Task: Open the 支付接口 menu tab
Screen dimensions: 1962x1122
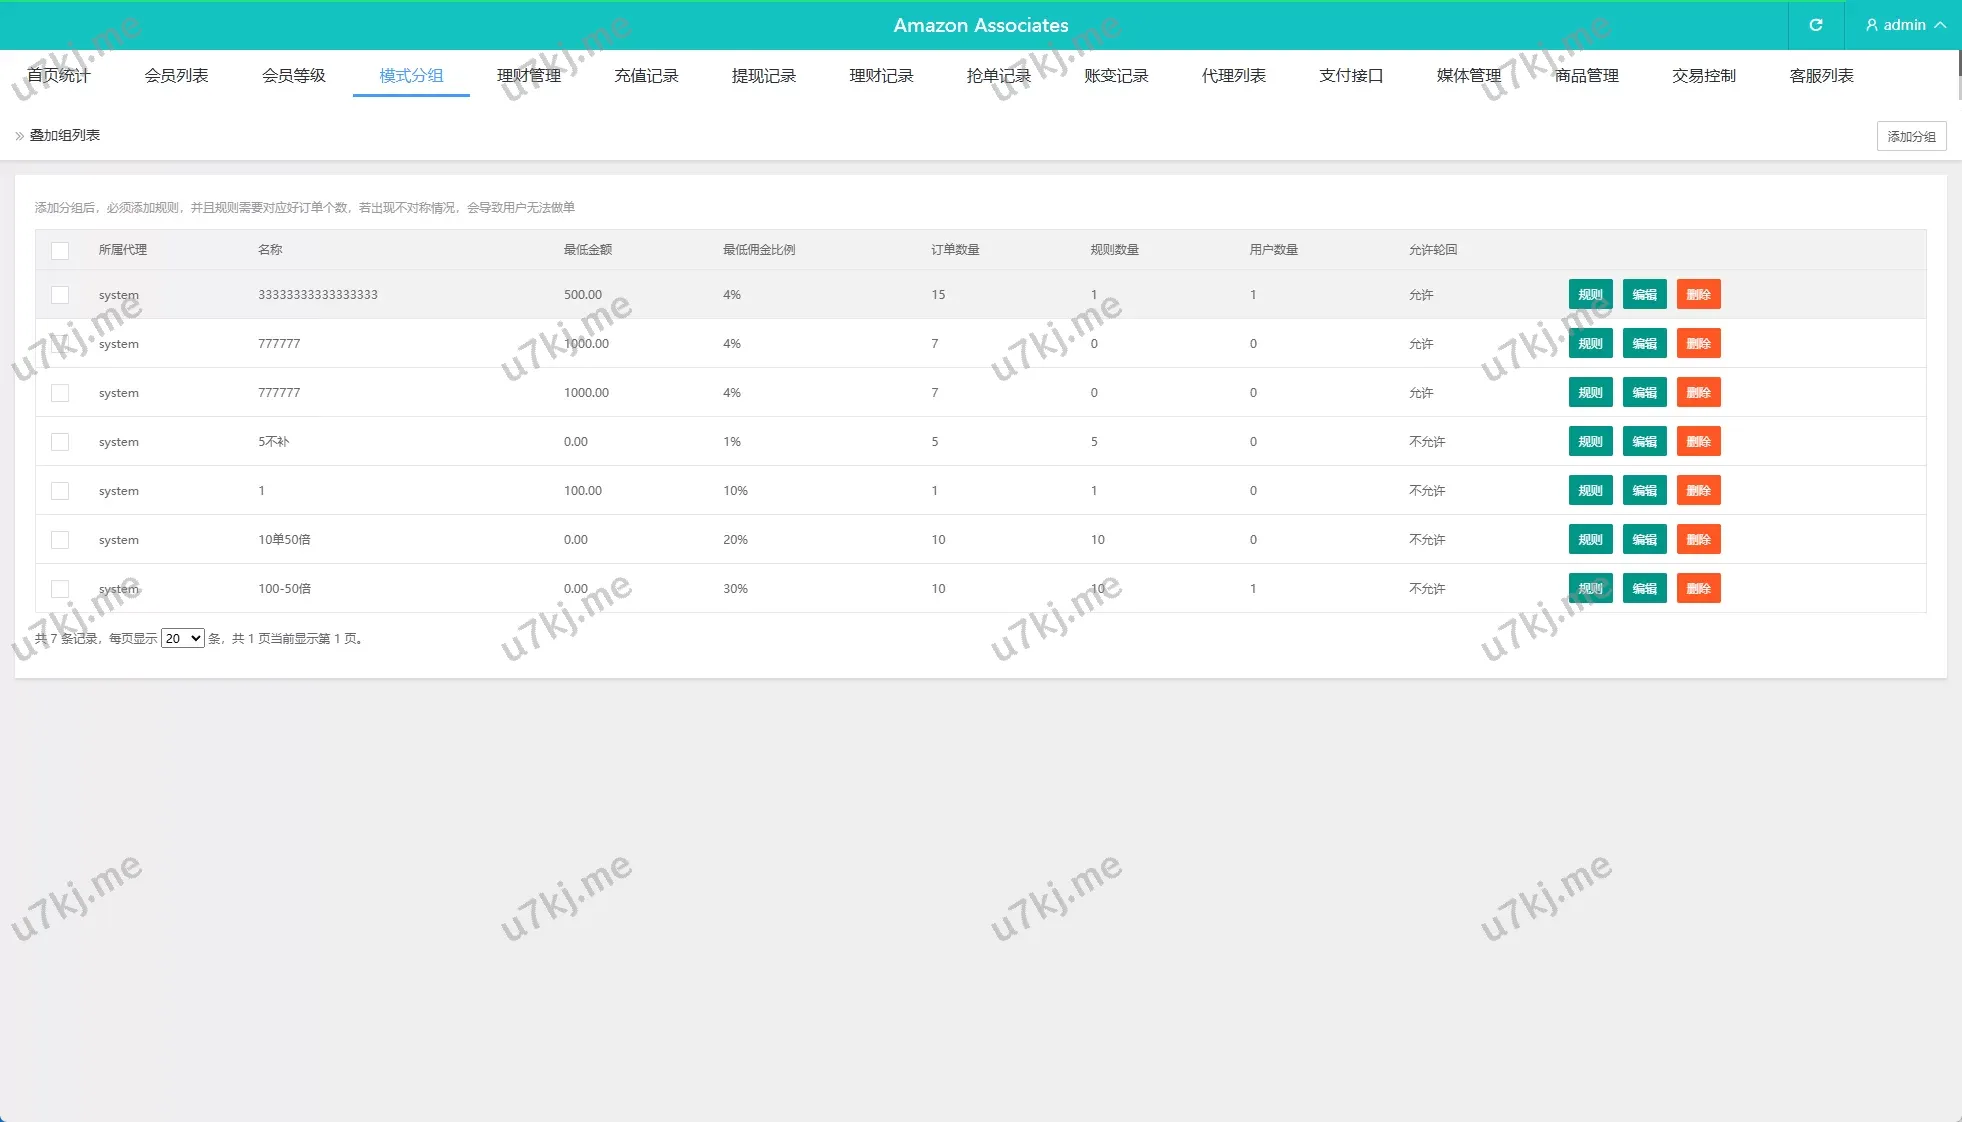Action: (x=1351, y=76)
